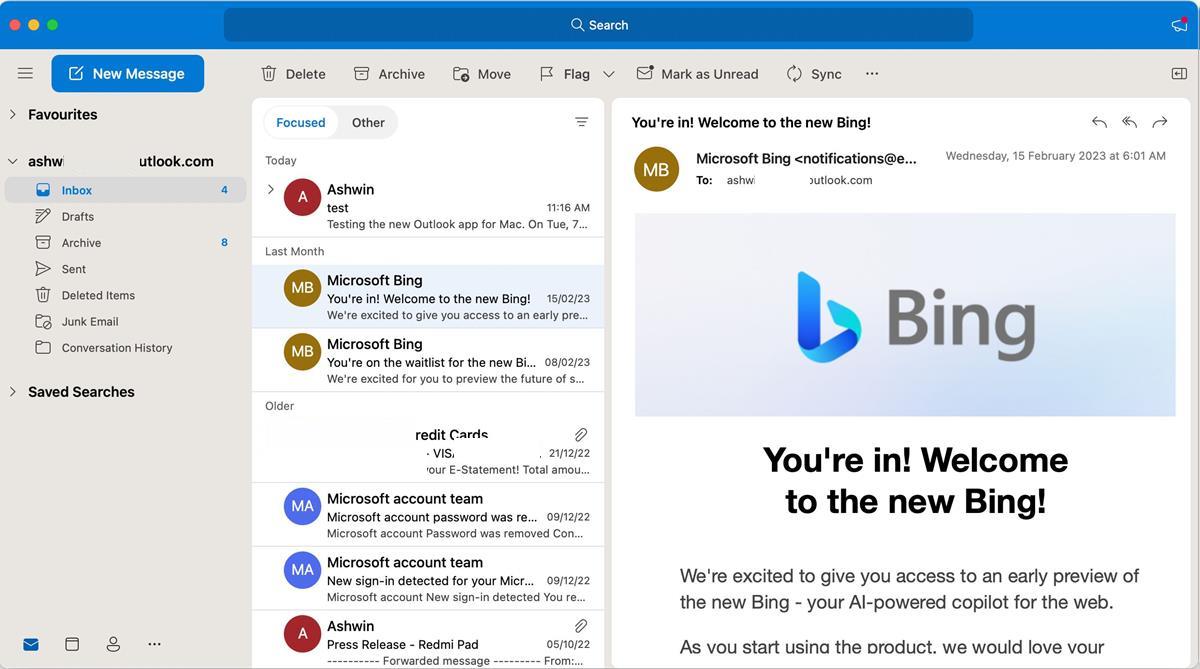Click inside the Search field
The height and width of the screenshot is (669, 1200).
click(x=599, y=24)
